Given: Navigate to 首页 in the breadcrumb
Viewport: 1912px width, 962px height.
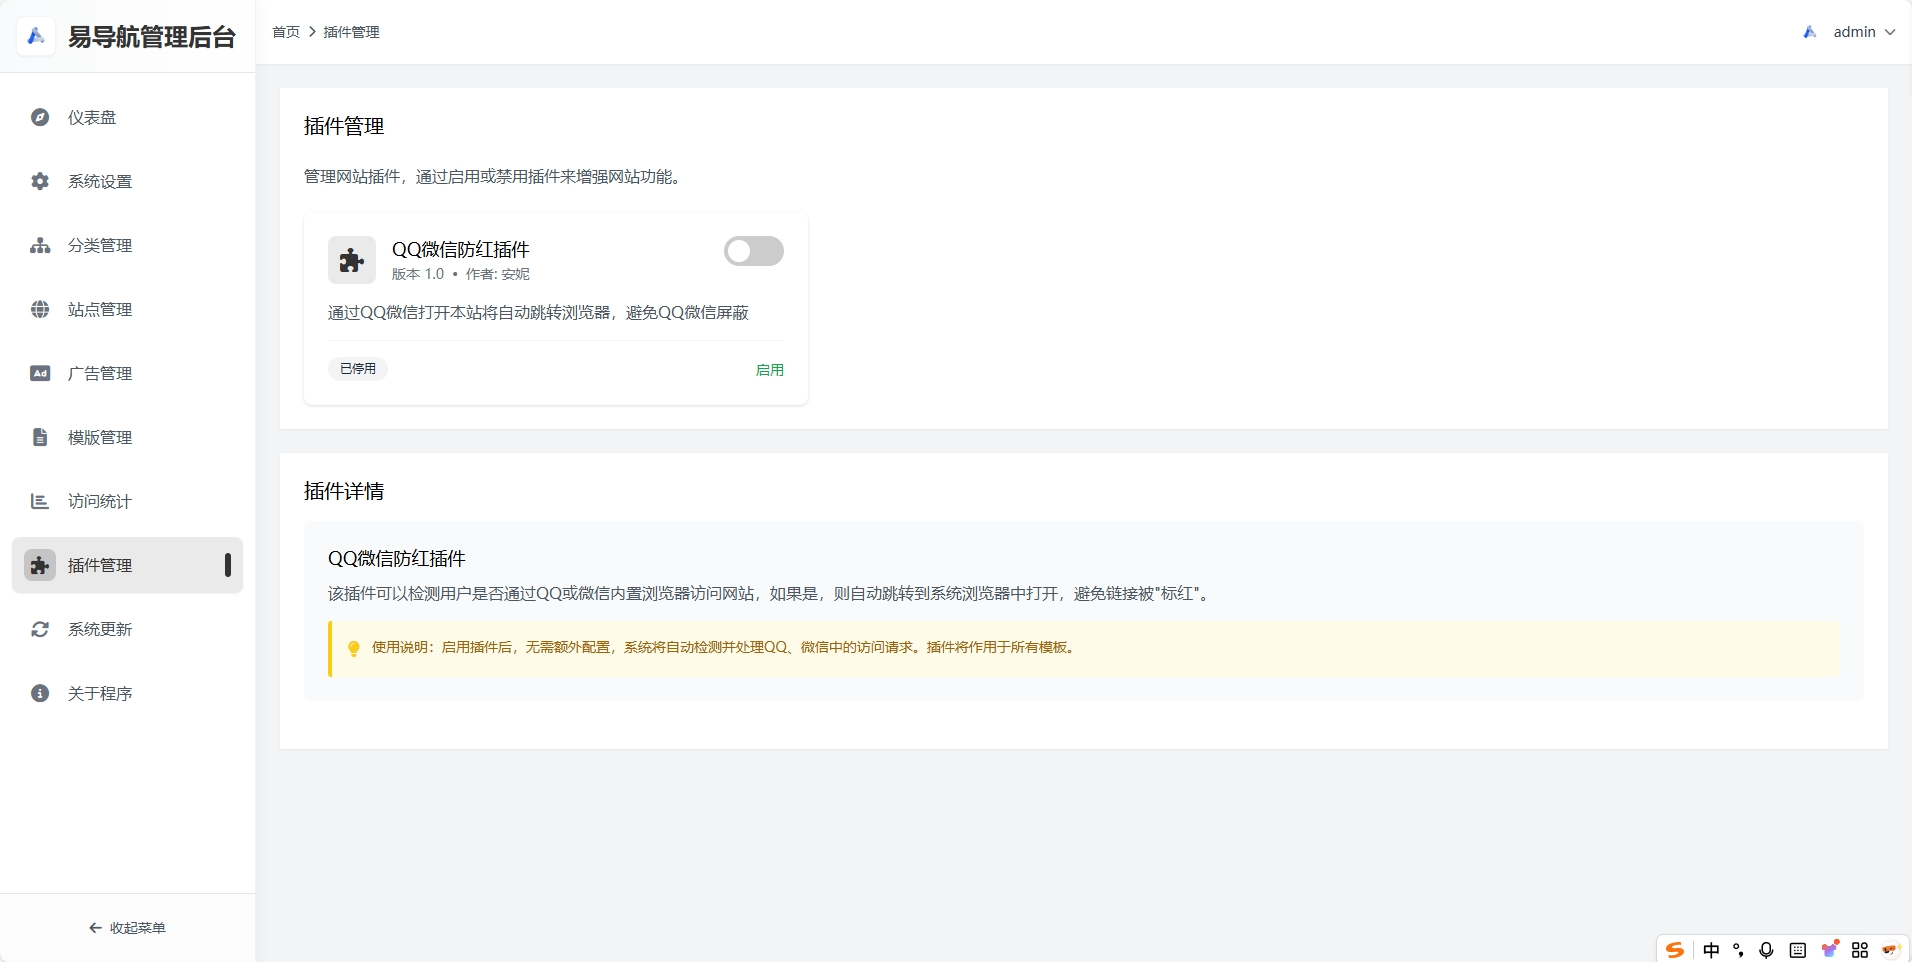Looking at the screenshot, I should [x=286, y=31].
